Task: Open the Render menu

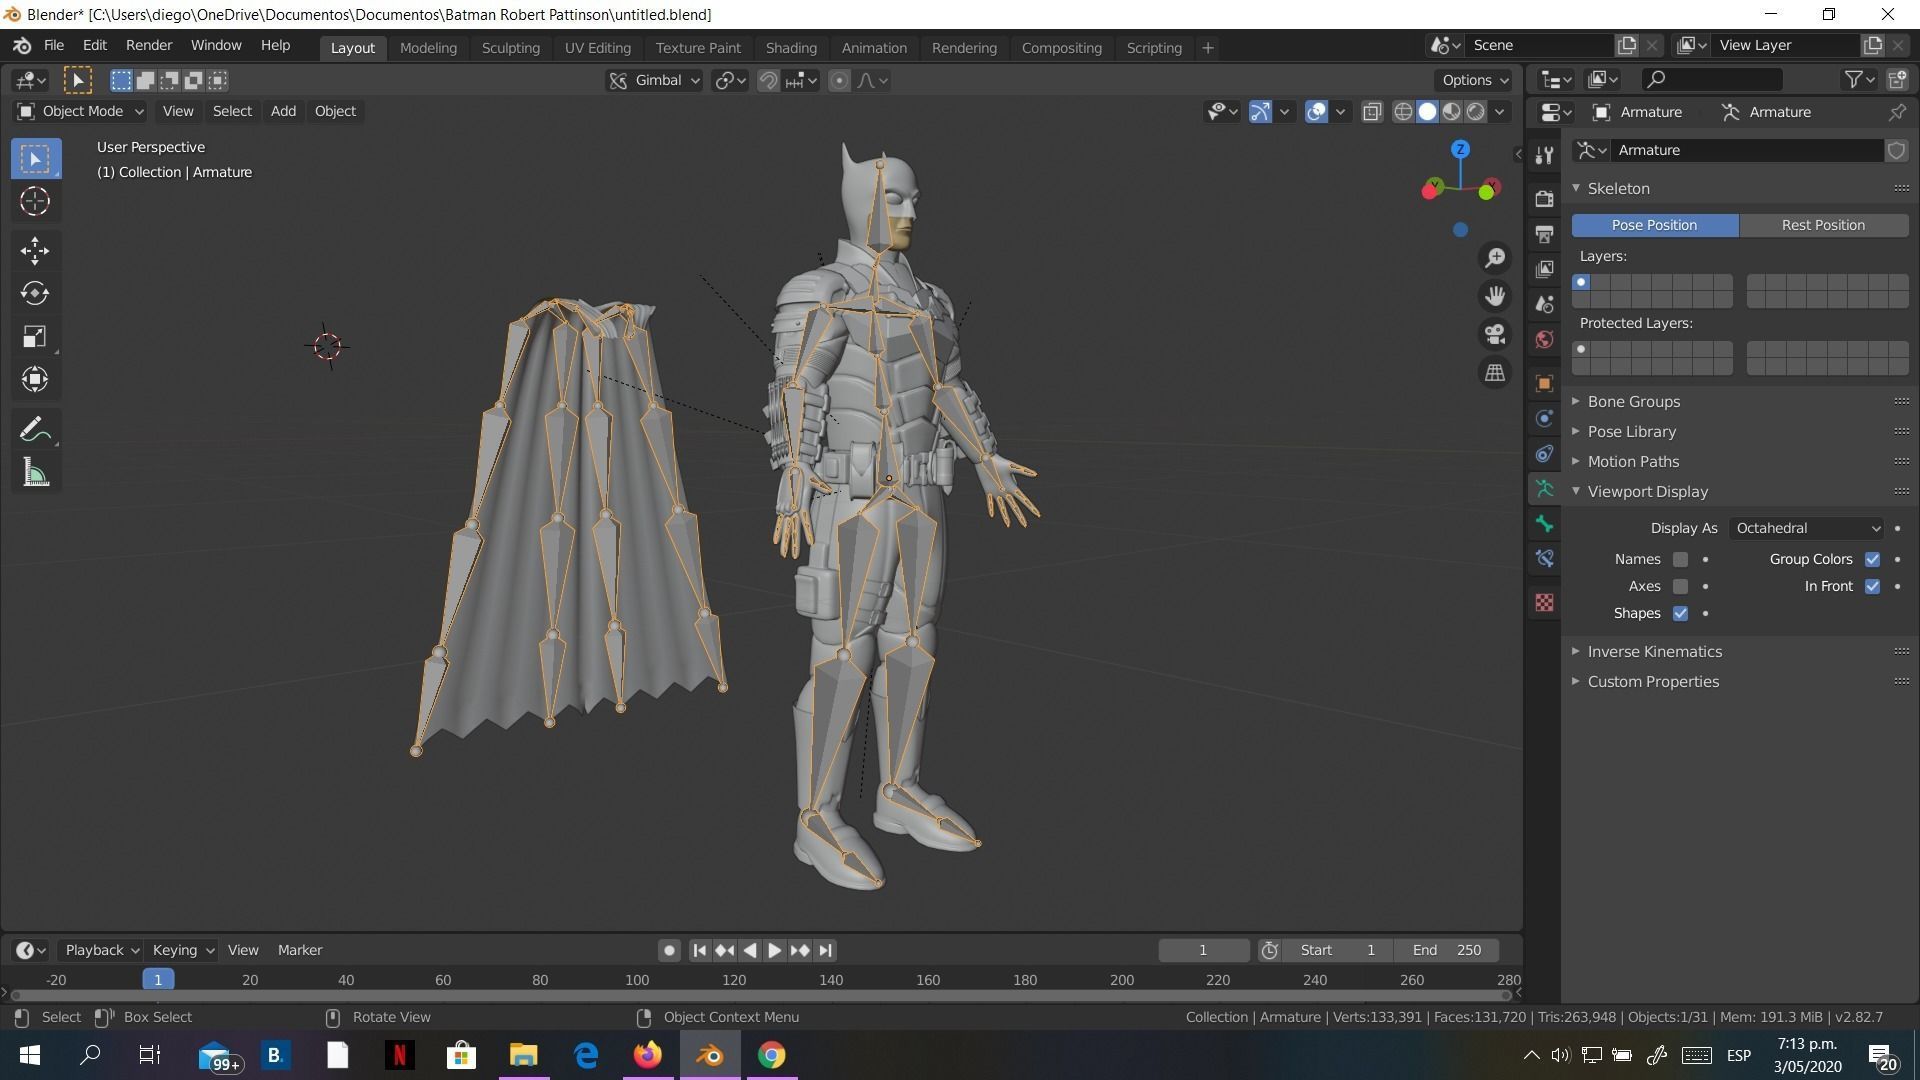Action: pyautogui.click(x=149, y=46)
